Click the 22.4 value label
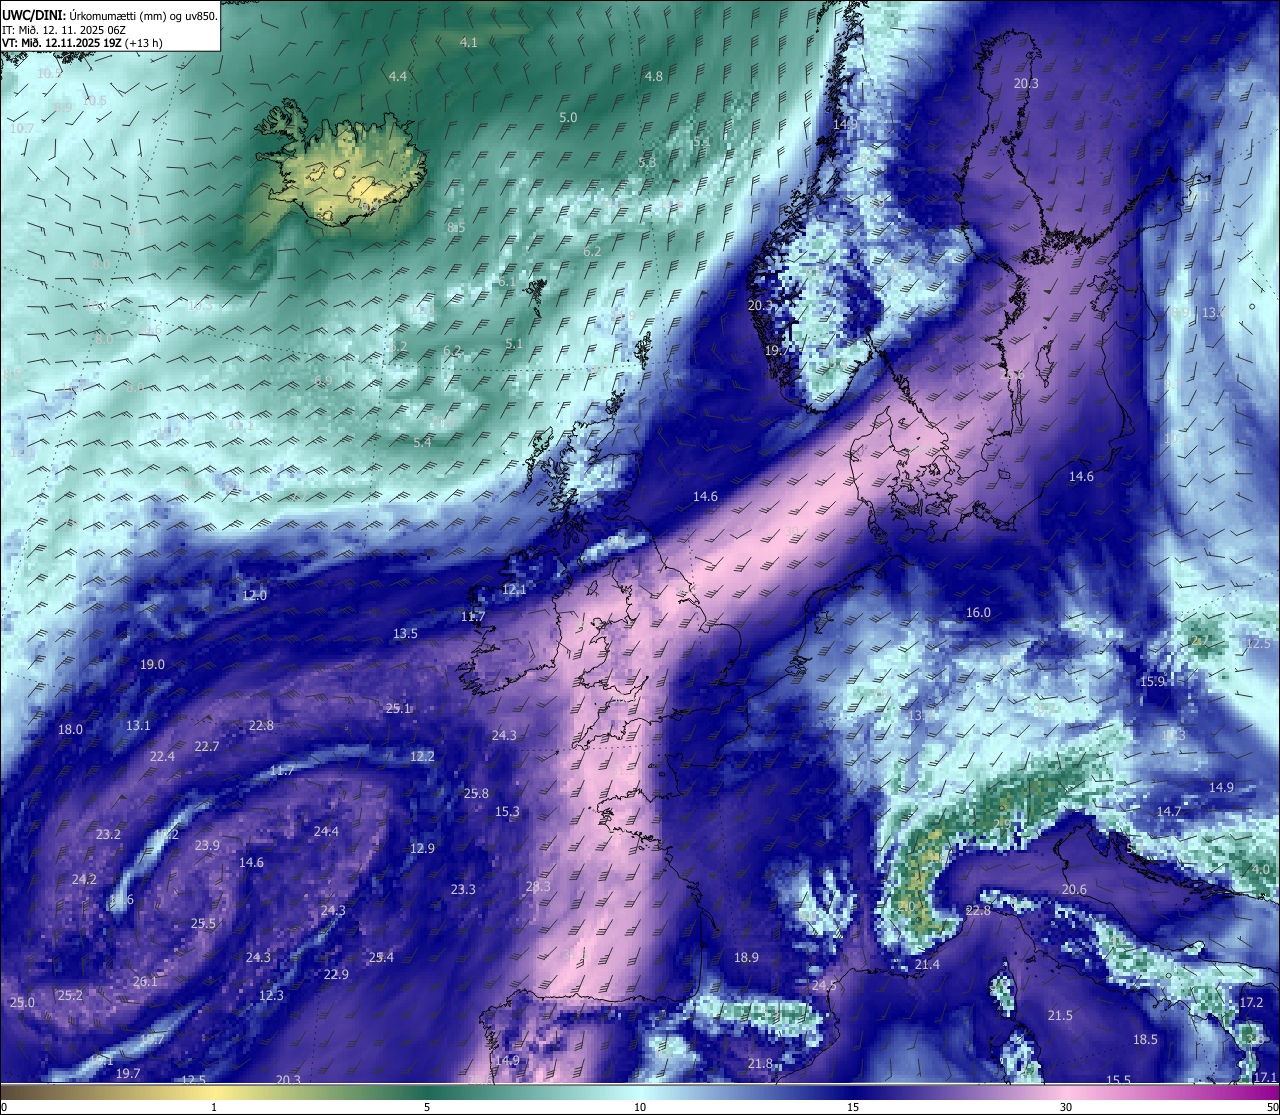The width and height of the screenshot is (1280, 1115). point(162,756)
